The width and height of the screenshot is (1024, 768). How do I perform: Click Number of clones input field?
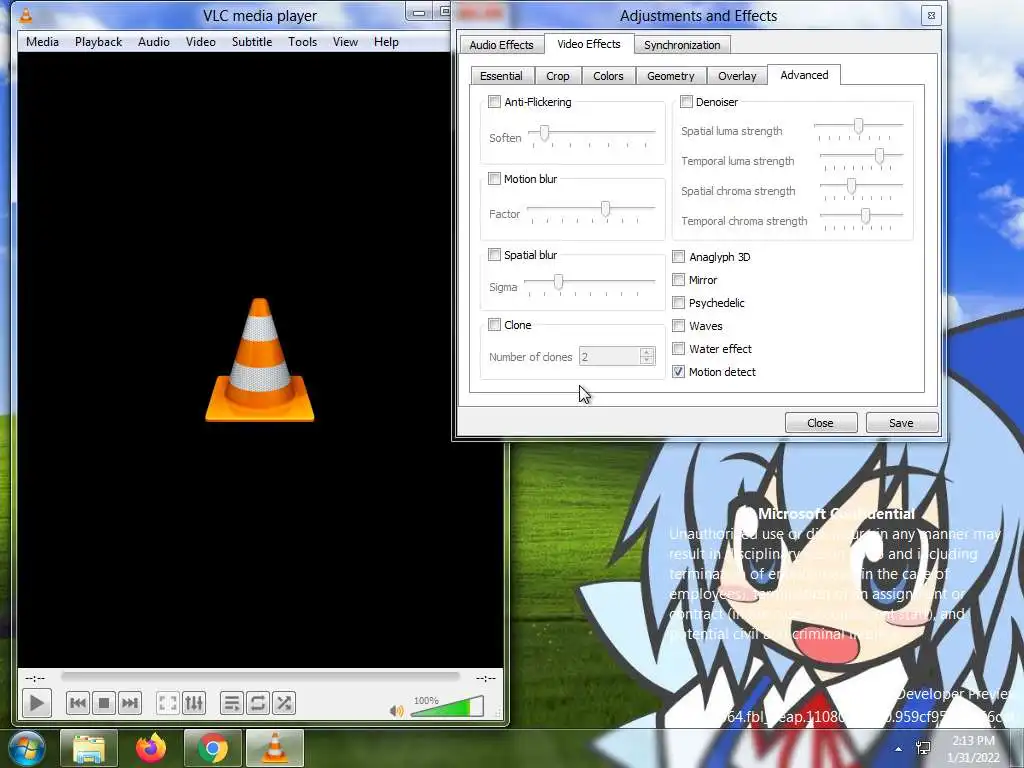click(x=609, y=357)
